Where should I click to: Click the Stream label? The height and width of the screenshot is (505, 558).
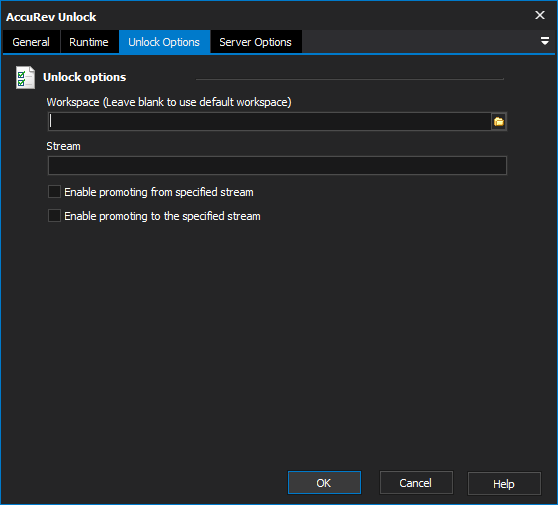(64, 146)
